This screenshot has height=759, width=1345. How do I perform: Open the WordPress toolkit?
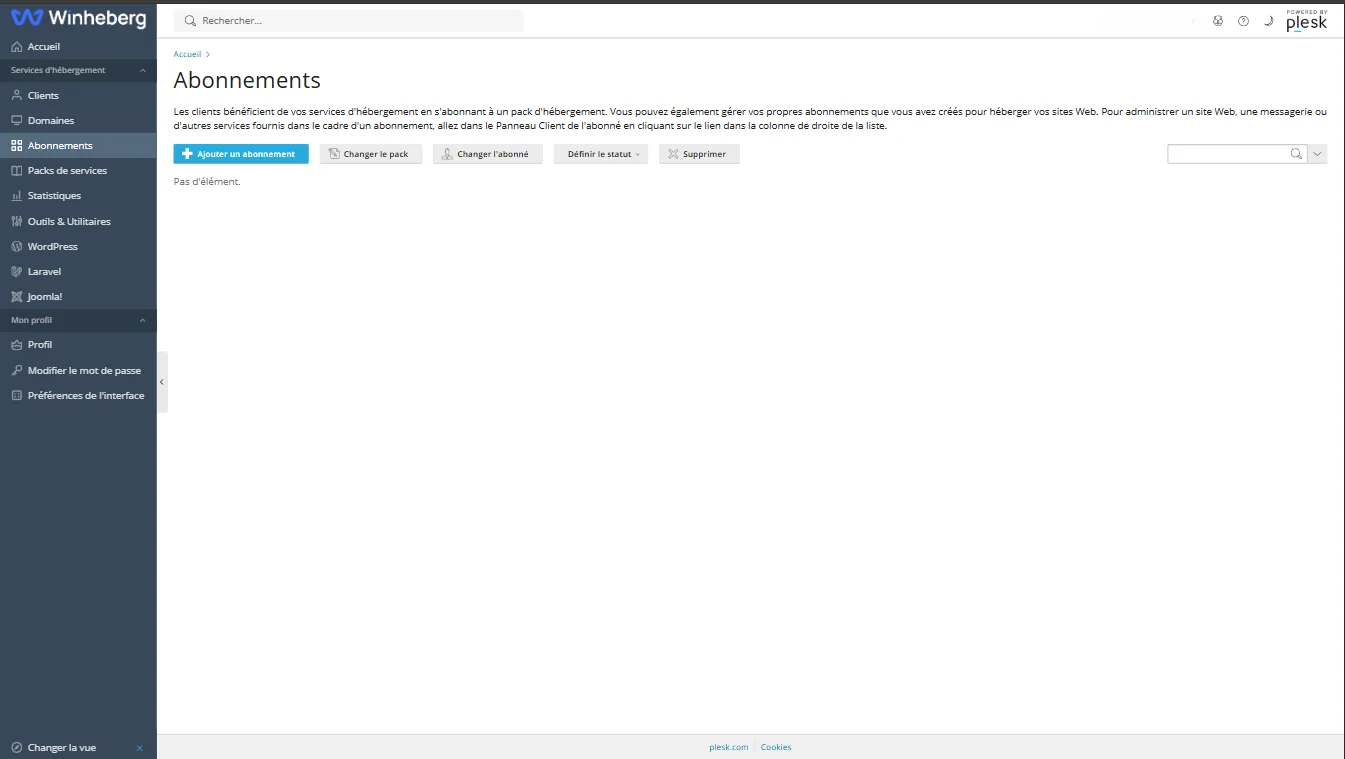(x=78, y=246)
